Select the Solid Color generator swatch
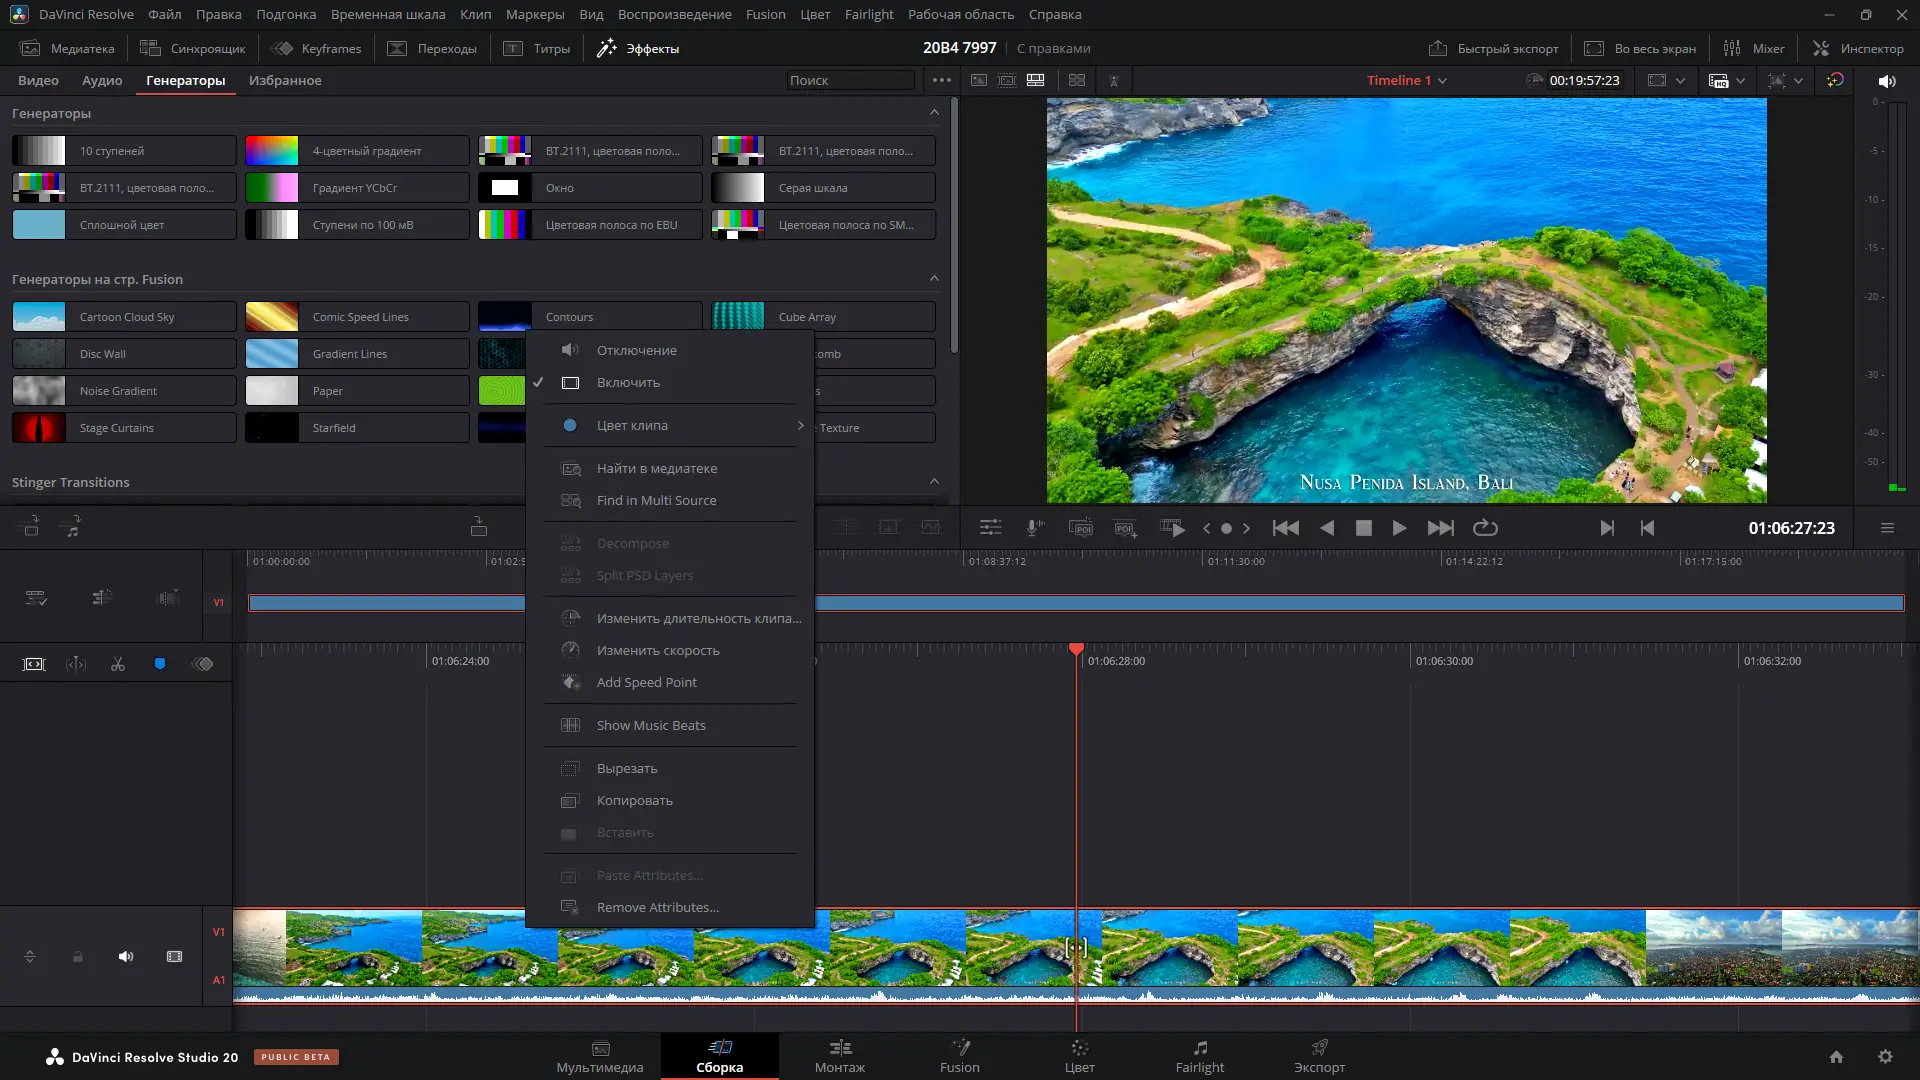Screen dimensions: 1920x1080 click(39, 225)
